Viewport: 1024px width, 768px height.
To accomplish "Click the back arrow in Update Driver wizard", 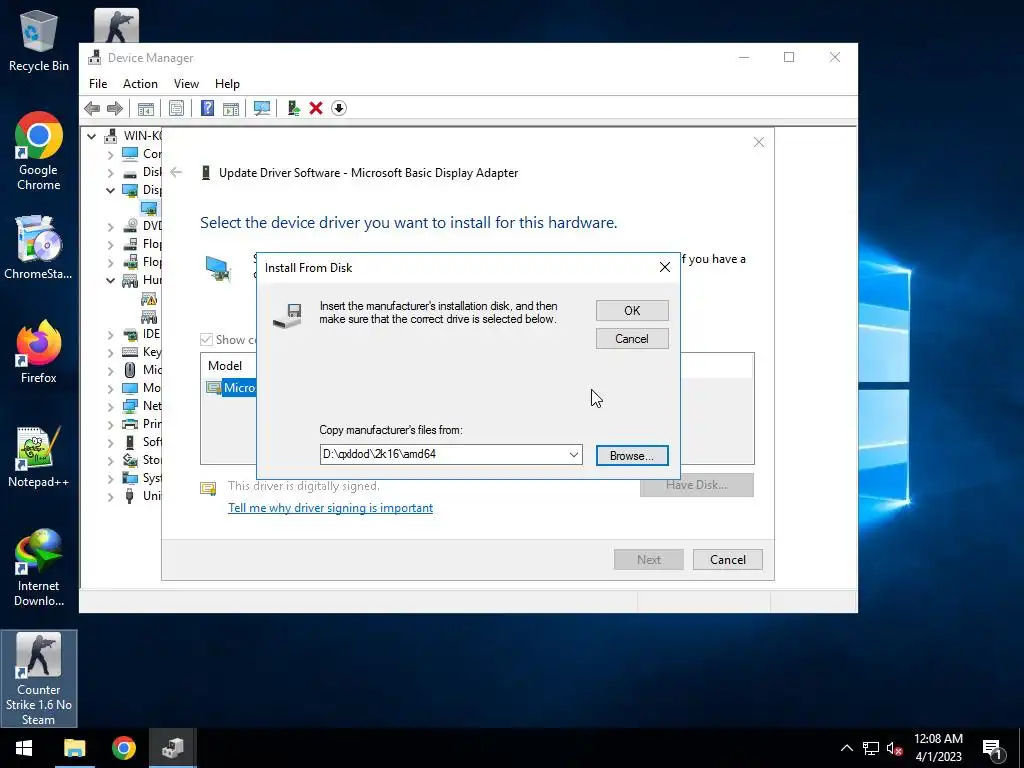I will (x=176, y=172).
